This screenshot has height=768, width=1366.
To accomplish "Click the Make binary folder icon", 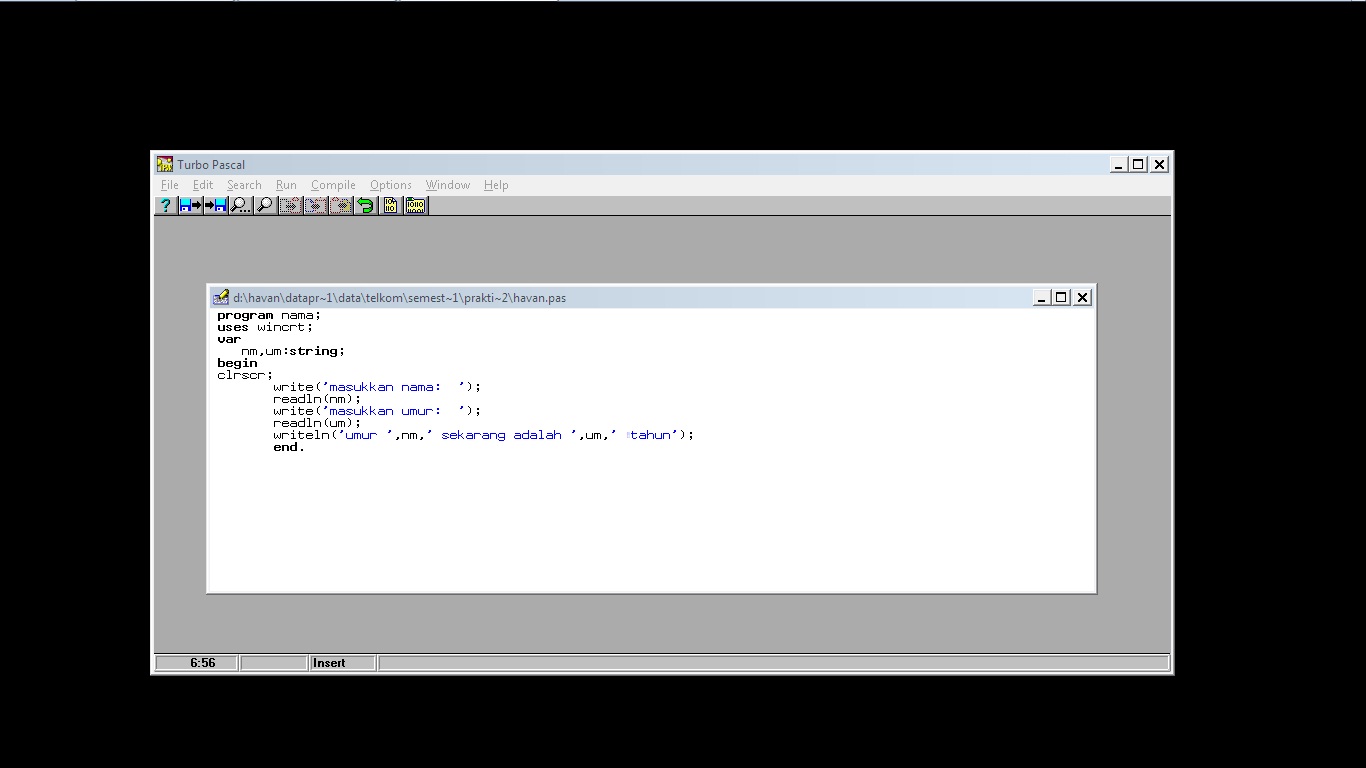I will [415, 205].
